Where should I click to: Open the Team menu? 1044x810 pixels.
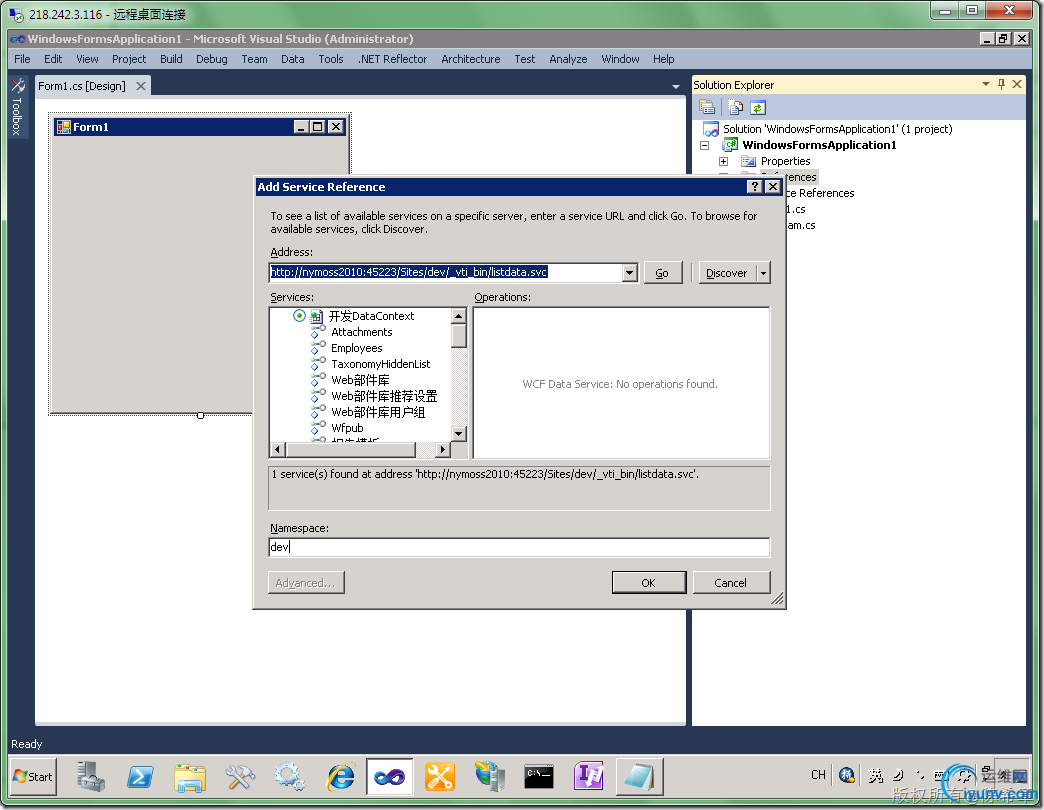254,59
